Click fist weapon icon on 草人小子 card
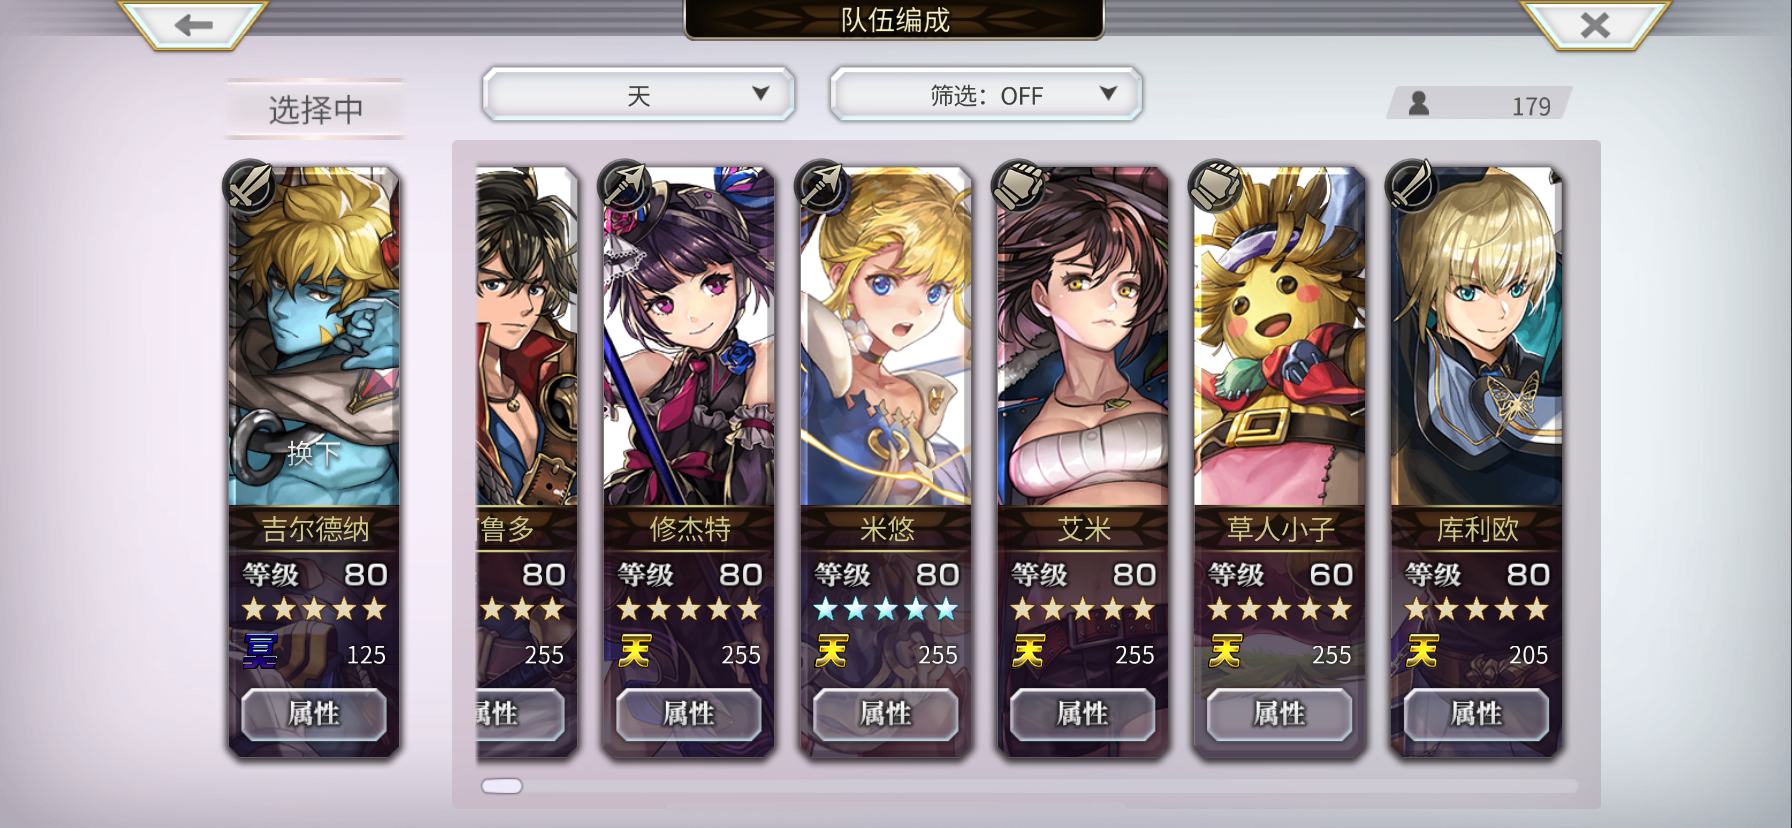1792x828 pixels. (x=1216, y=186)
